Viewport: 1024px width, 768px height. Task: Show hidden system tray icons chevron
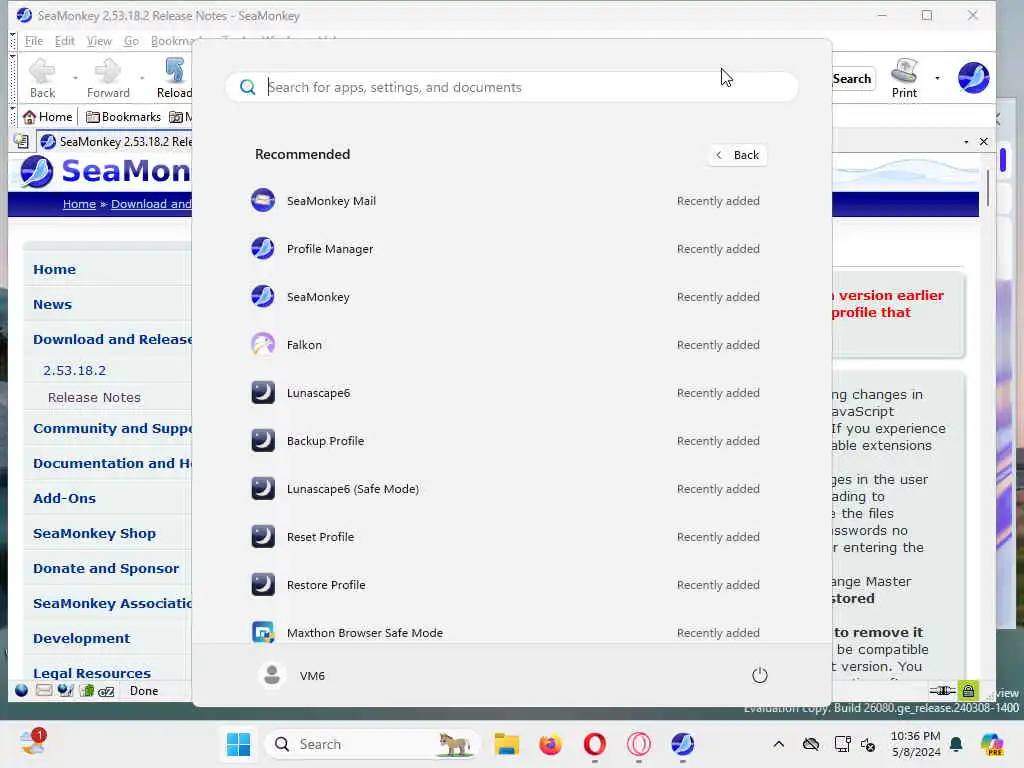point(778,744)
